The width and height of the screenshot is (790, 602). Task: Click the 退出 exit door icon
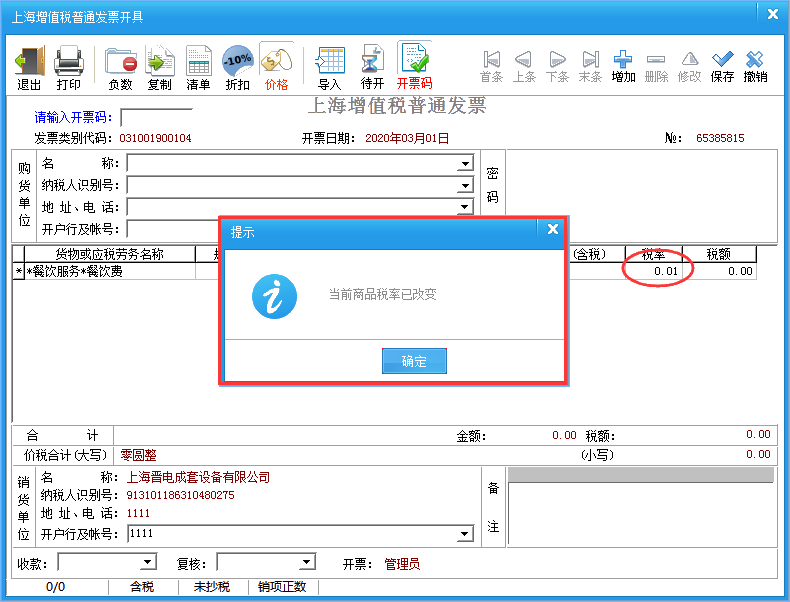click(29, 68)
